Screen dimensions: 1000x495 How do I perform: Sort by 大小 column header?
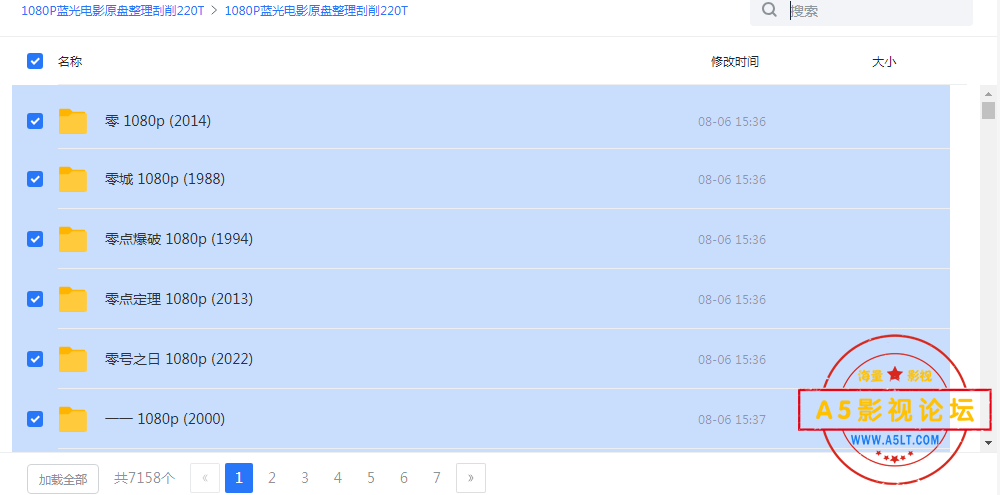(884, 62)
